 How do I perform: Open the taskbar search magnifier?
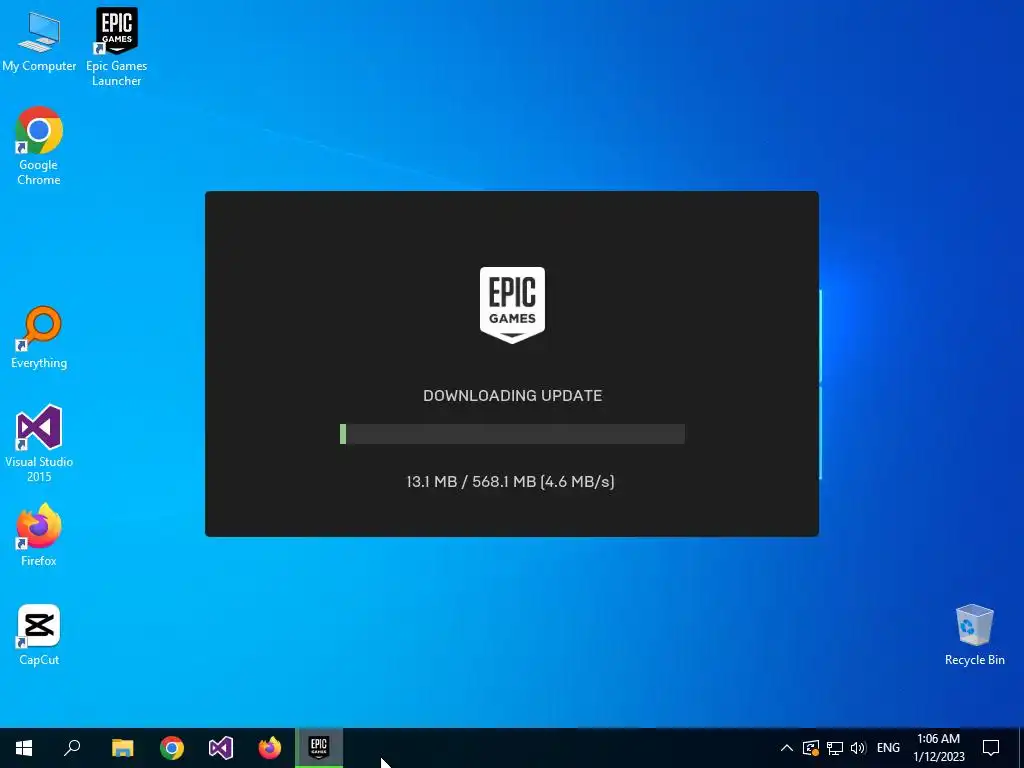click(x=72, y=748)
